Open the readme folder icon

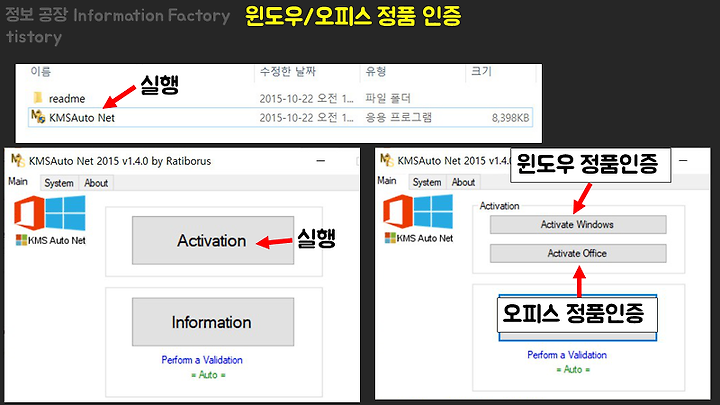tap(38, 97)
